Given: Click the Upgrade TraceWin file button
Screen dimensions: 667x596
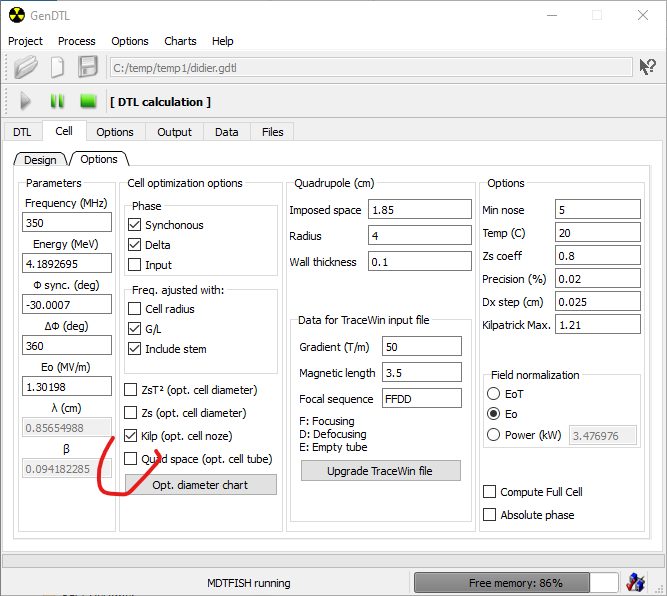Looking at the screenshot, I should pos(380,471).
